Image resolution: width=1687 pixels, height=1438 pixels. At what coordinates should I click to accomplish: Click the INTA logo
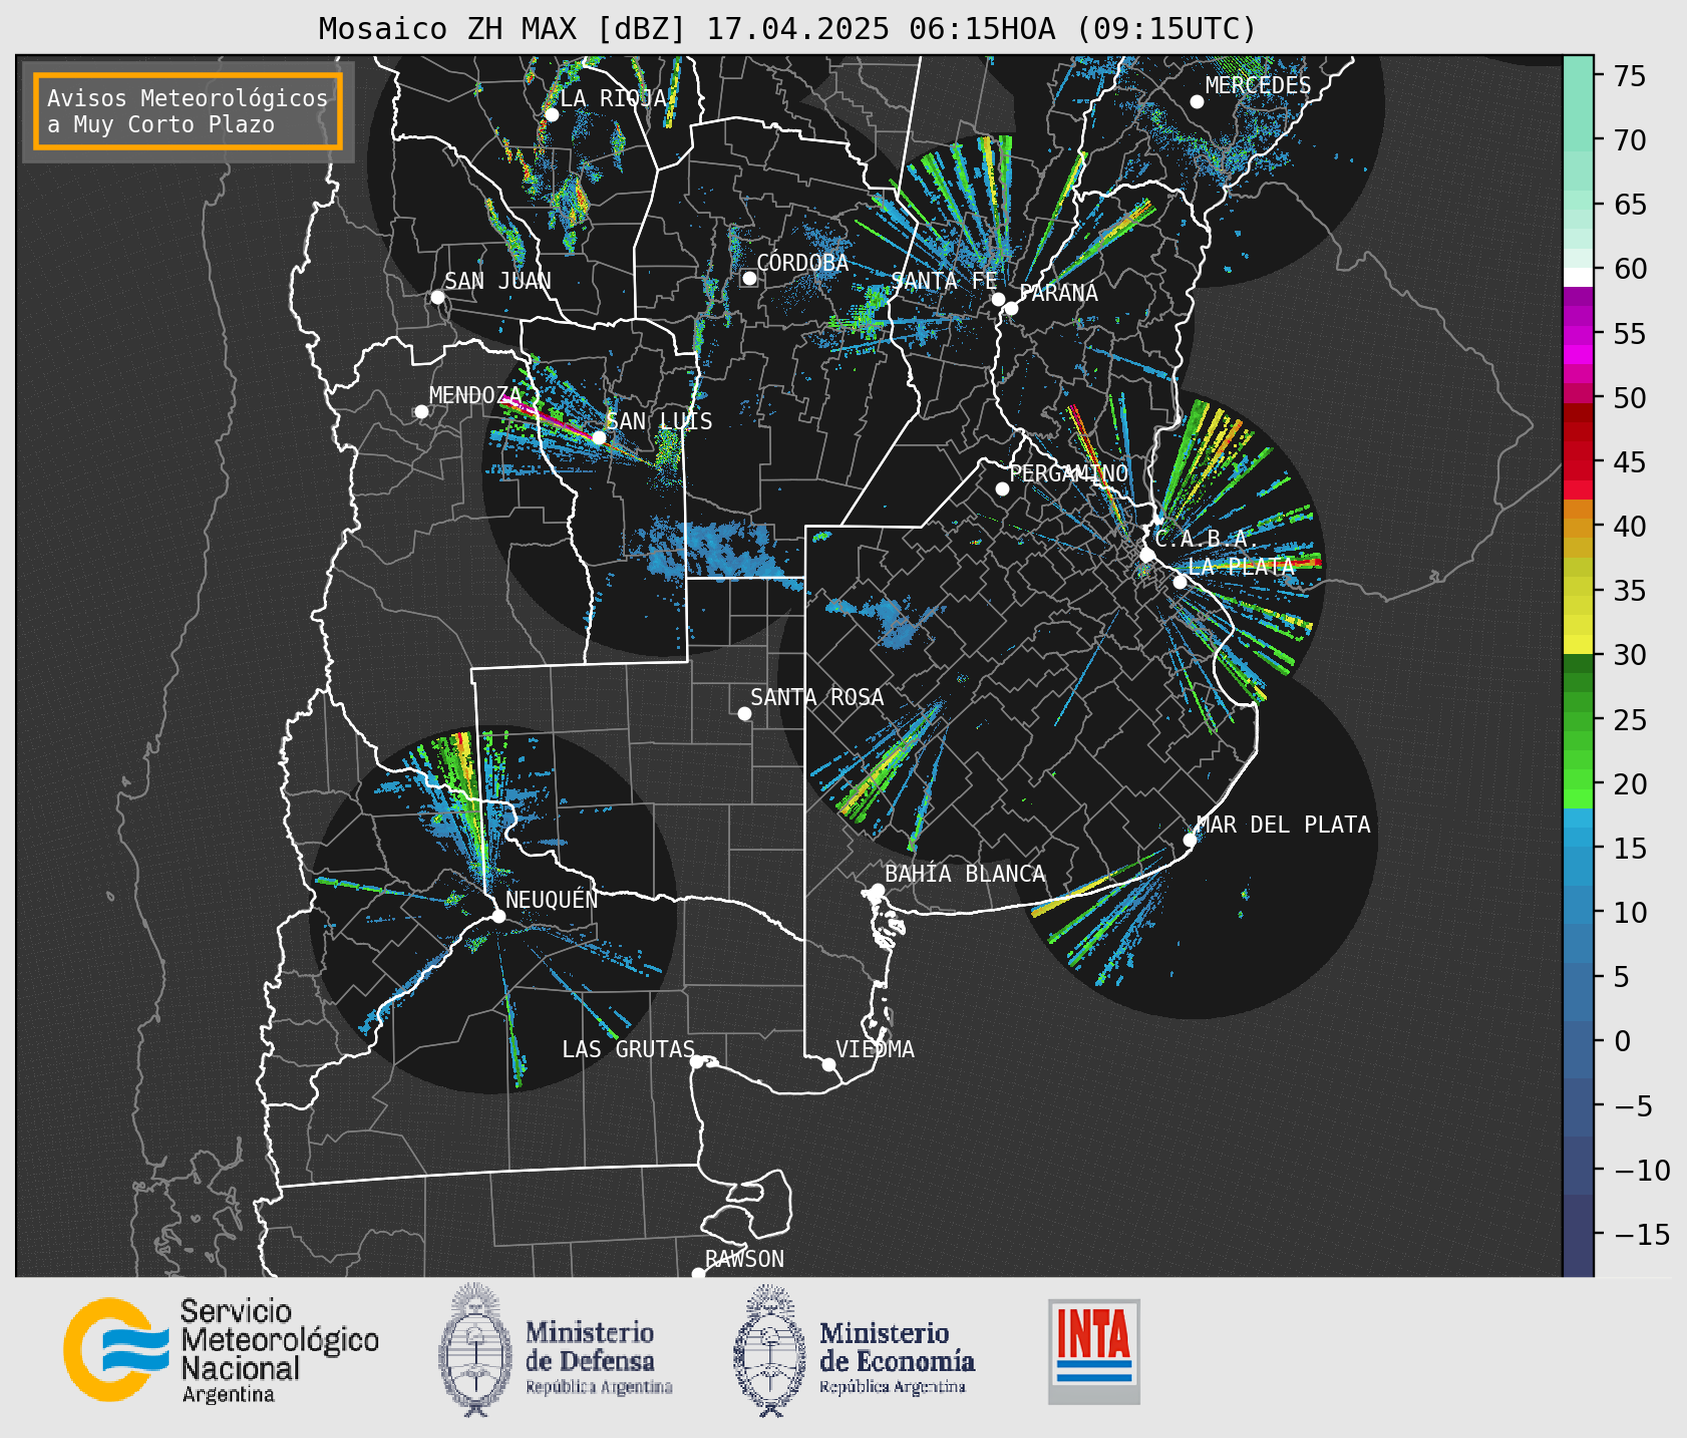pyautogui.click(x=1094, y=1351)
